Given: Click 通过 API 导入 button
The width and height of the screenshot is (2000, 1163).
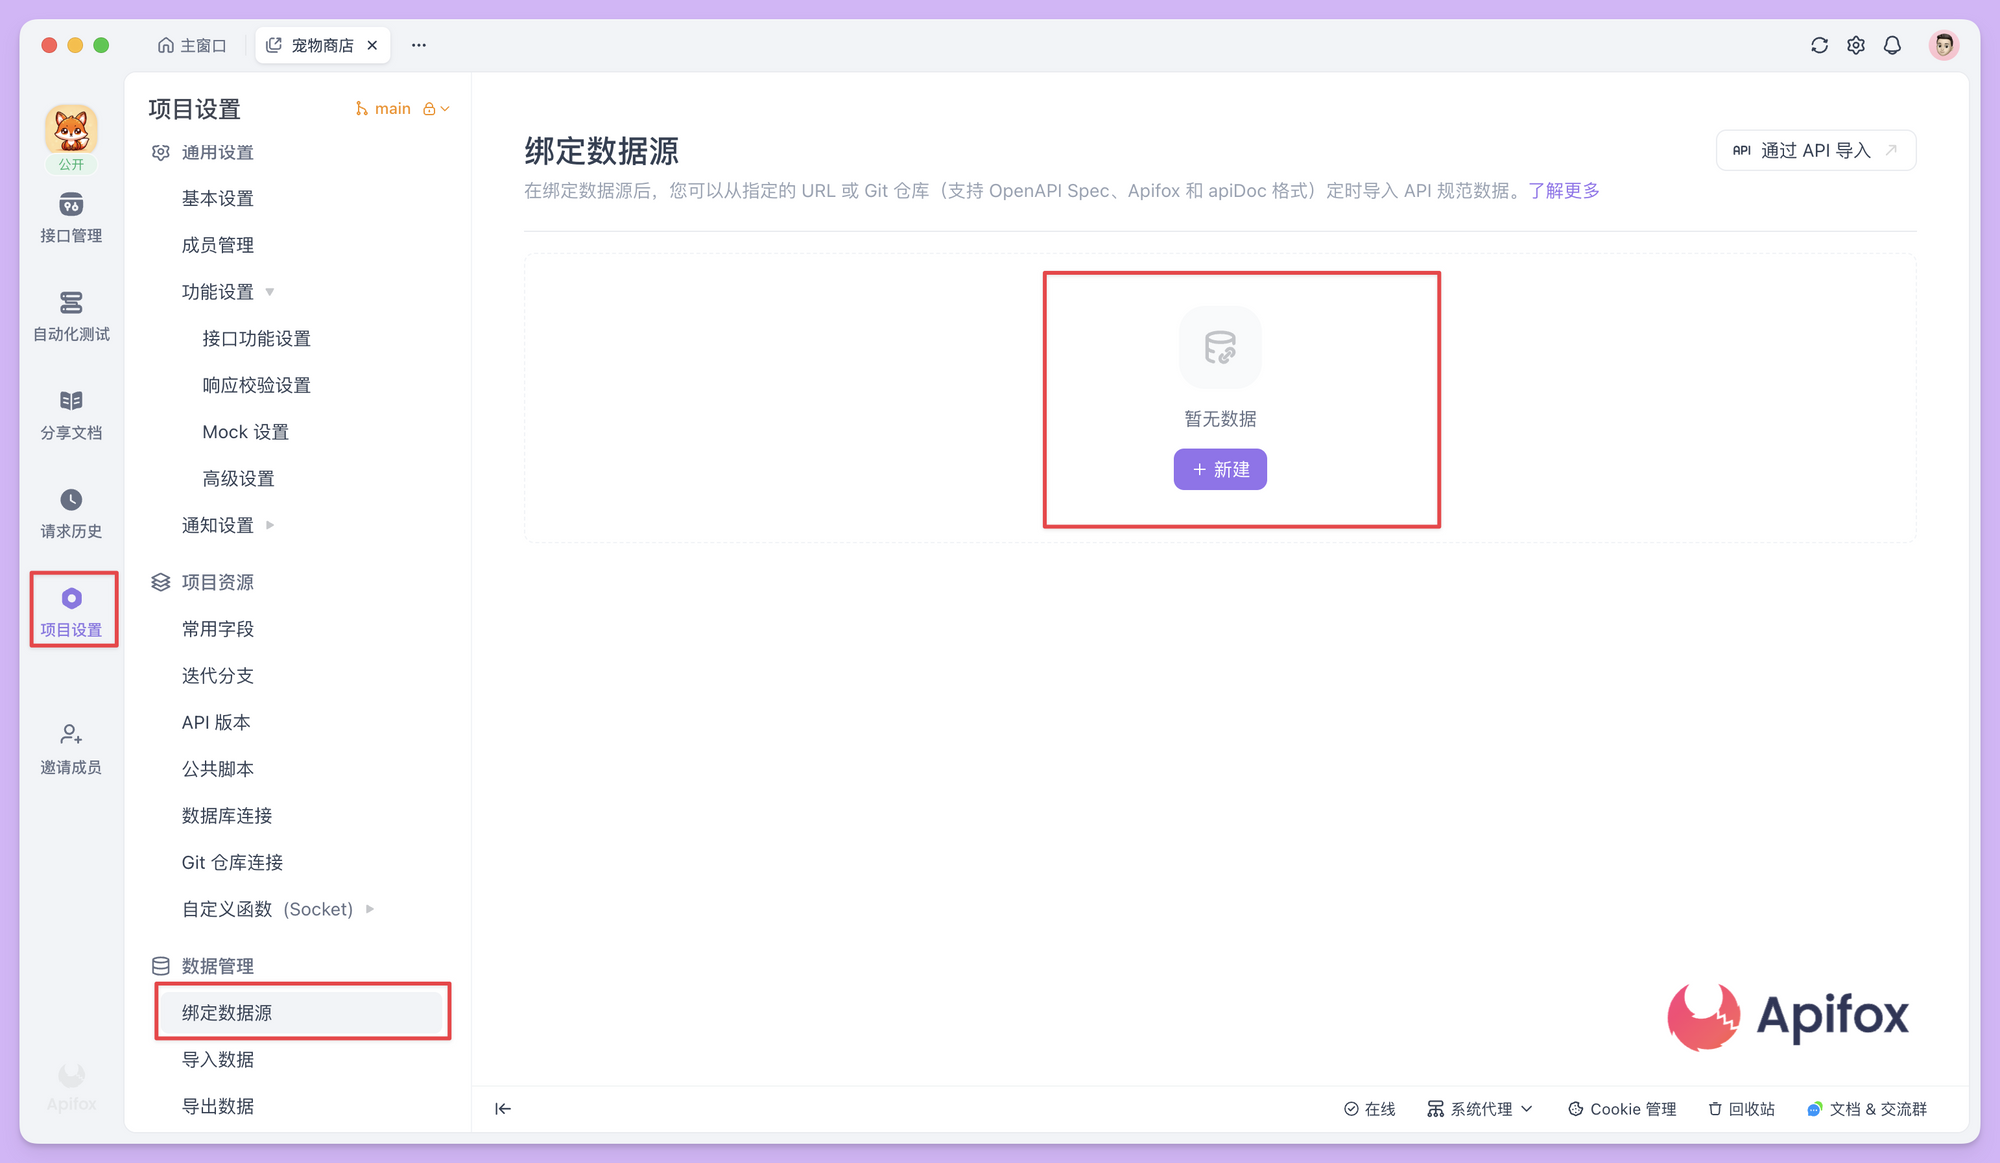Looking at the screenshot, I should (x=1815, y=150).
